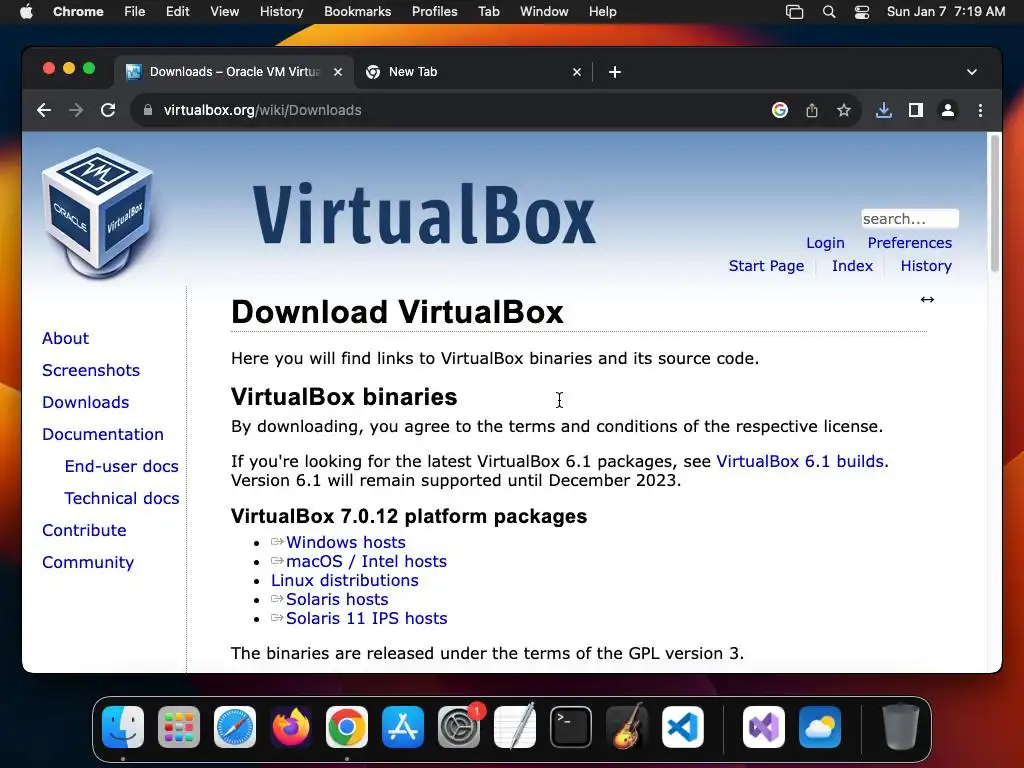The height and width of the screenshot is (768, 1024).
Task: Click the VirtualBox site search box
Action: [x=910, y=219]
